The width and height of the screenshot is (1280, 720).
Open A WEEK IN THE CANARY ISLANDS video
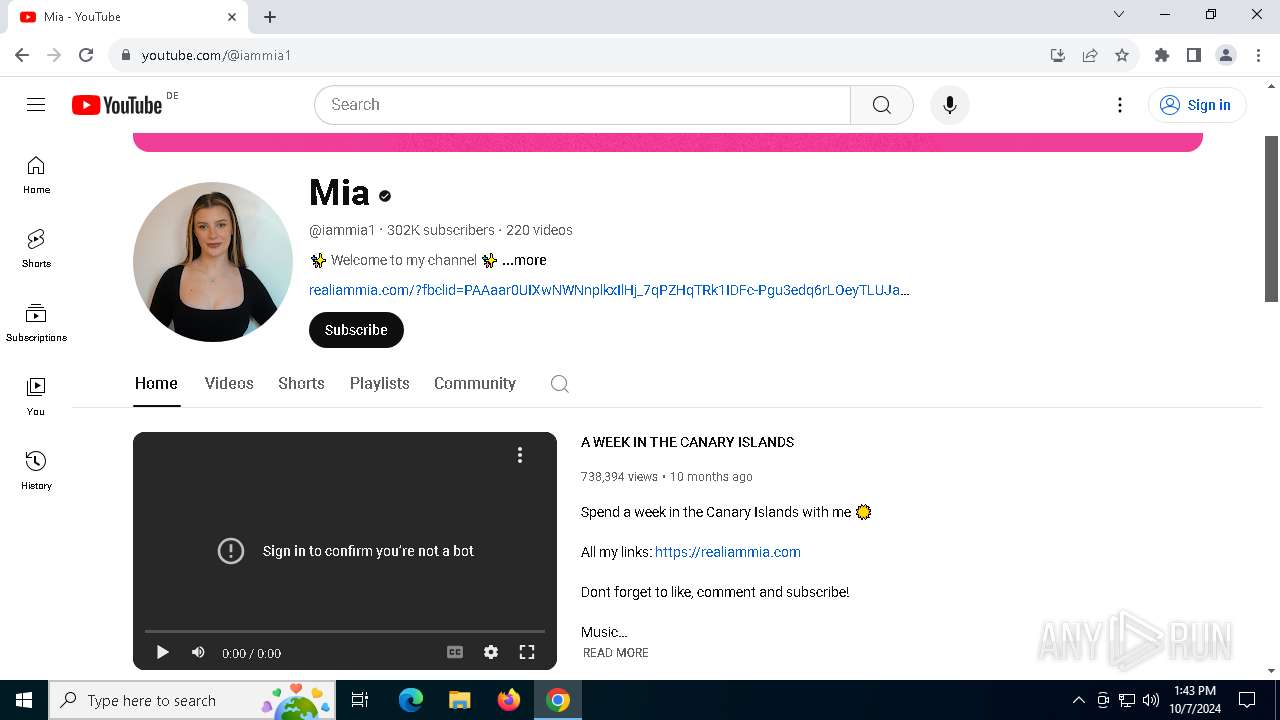(x=687, y=442)
